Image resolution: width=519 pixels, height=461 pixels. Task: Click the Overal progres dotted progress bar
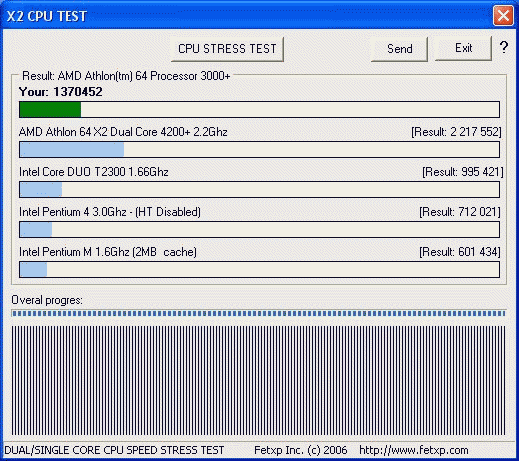pos(259,313)
